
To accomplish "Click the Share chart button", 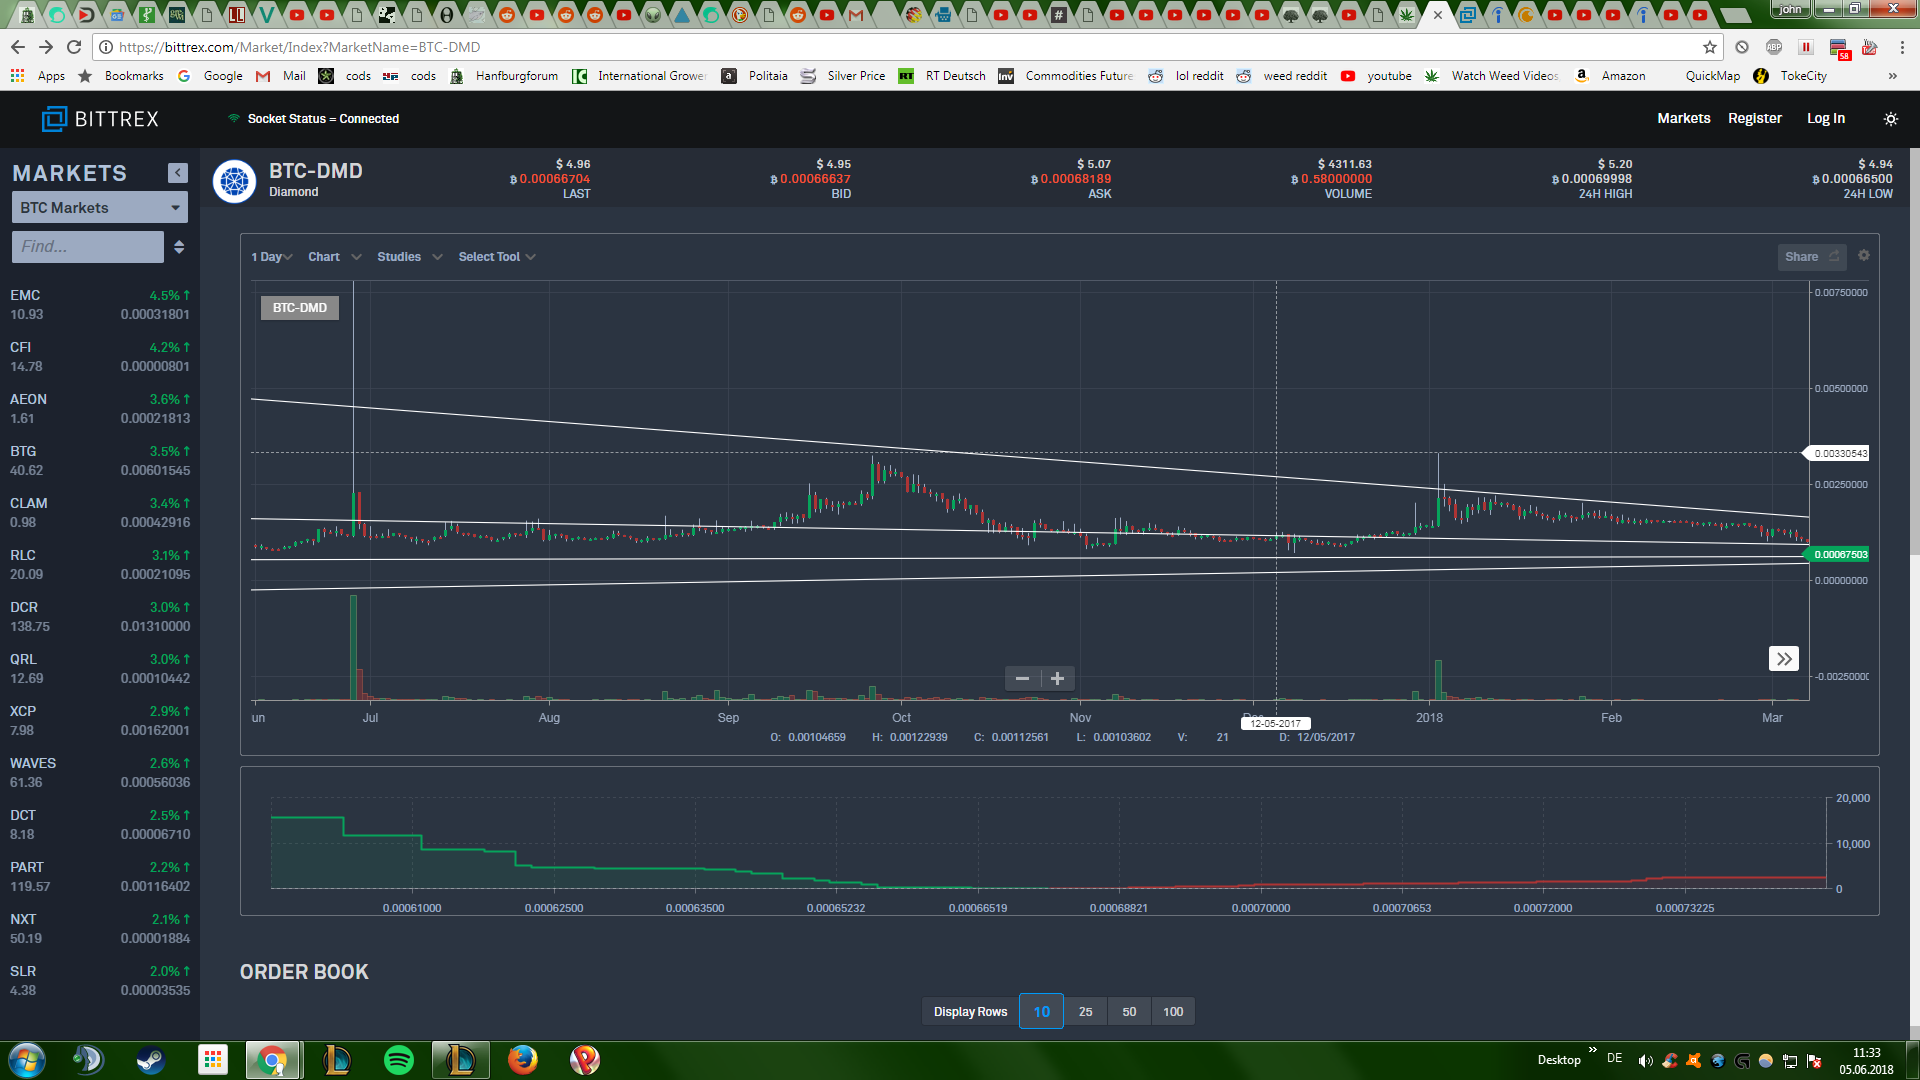I will pos(1810,257).
